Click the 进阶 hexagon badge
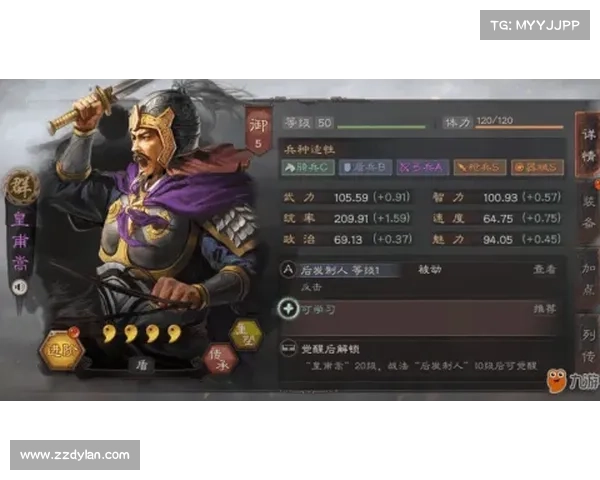600x480 pixels. 61,349
